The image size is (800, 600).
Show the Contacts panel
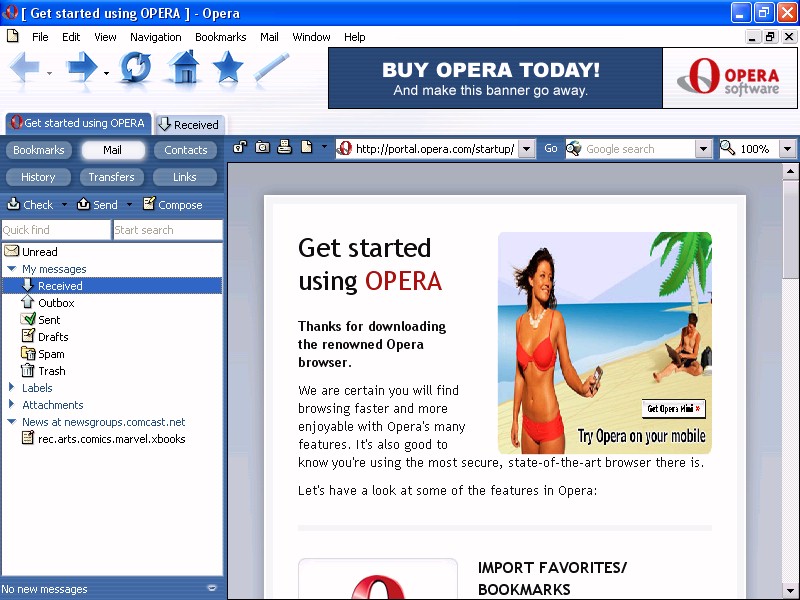[185, 150]
